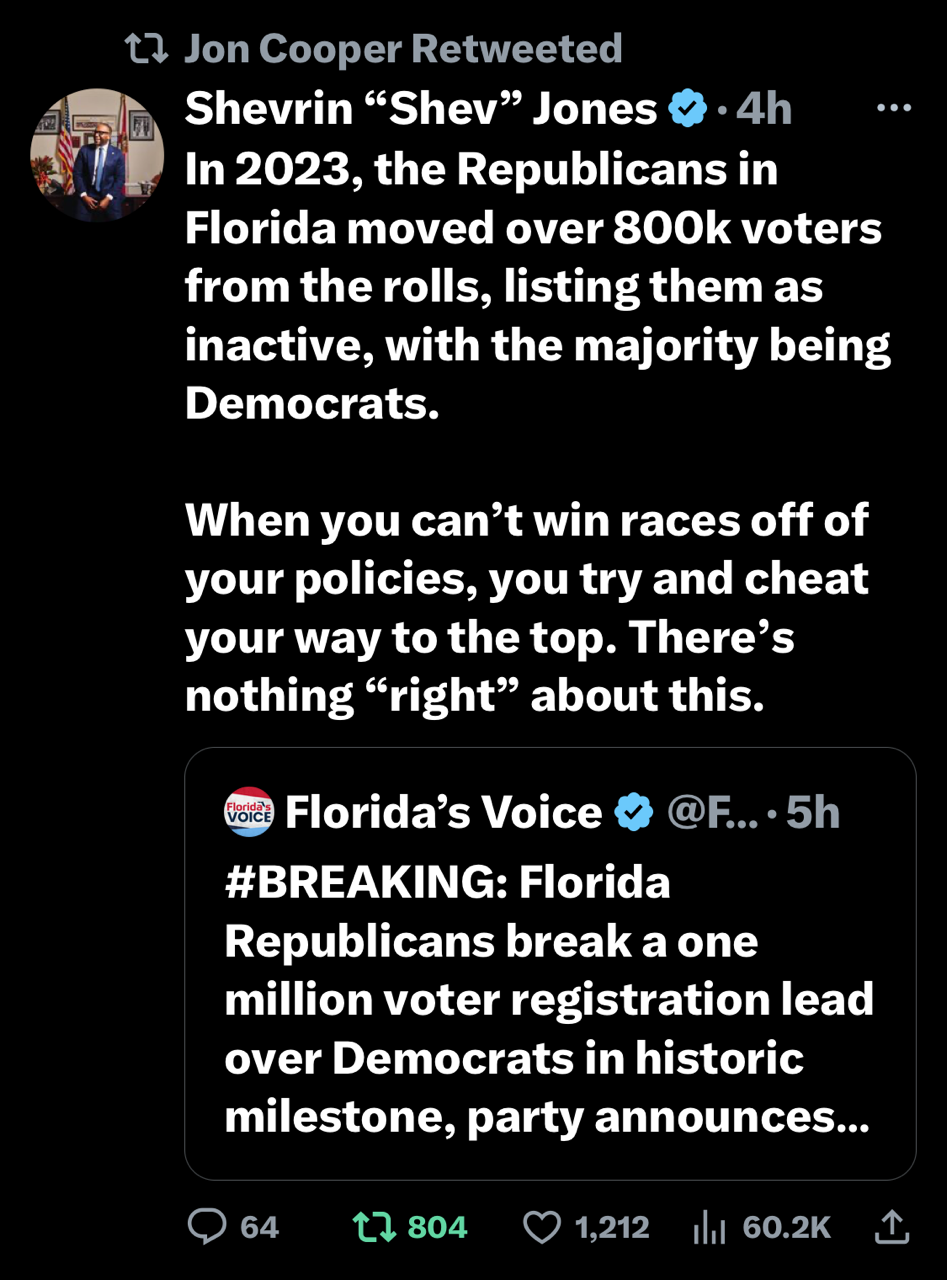The height and width of the screenshot is (1280, 947).
Task: Open the reply comment icon
Action: point(209,1227)
